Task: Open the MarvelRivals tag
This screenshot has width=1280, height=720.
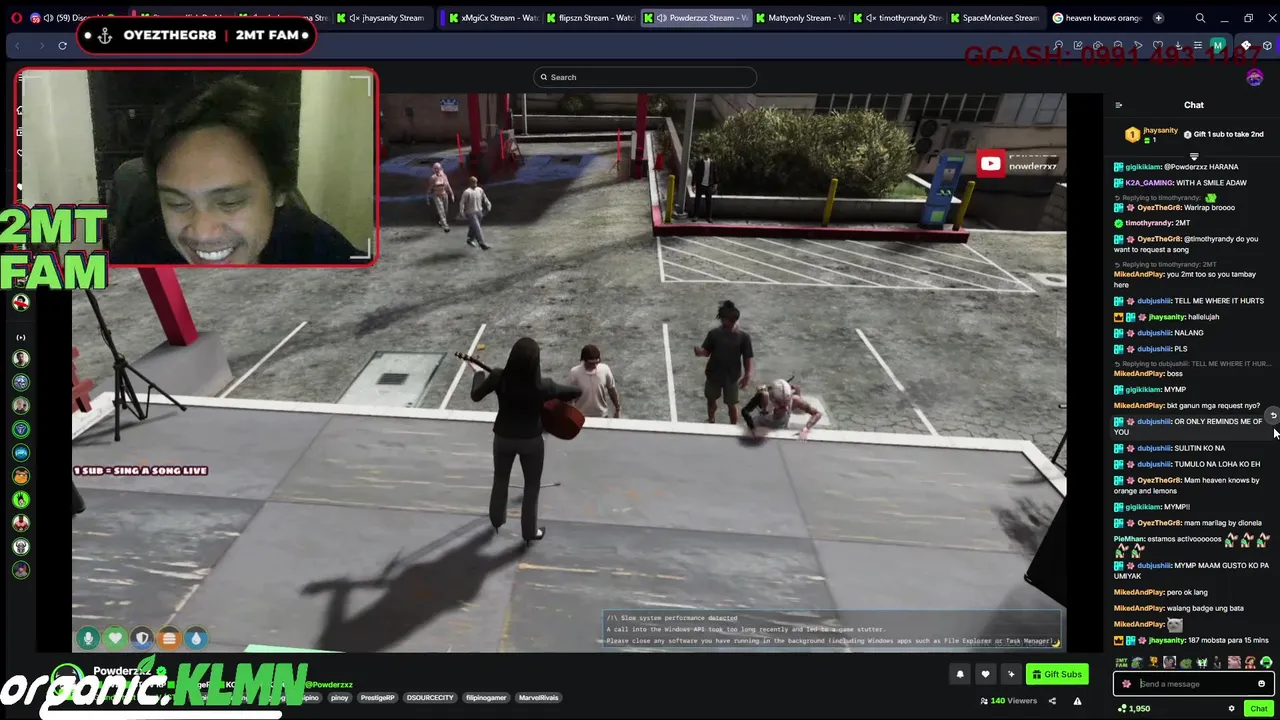Action: click(538, 698)
